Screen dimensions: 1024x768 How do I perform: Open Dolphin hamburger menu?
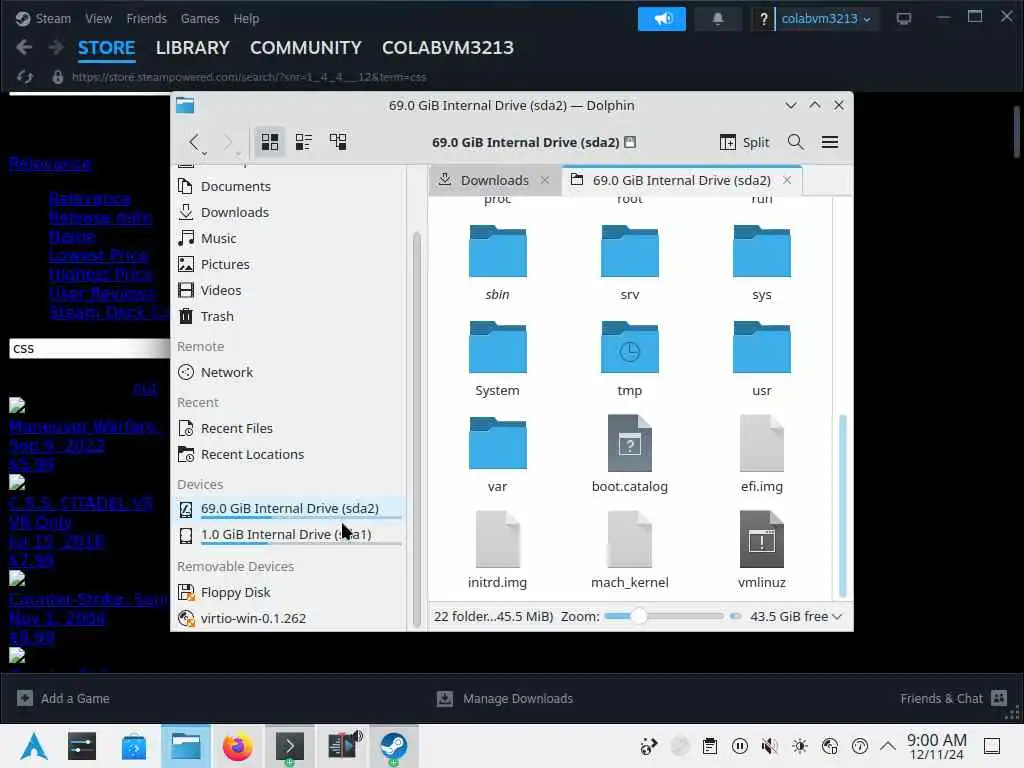tap(830, 142)
